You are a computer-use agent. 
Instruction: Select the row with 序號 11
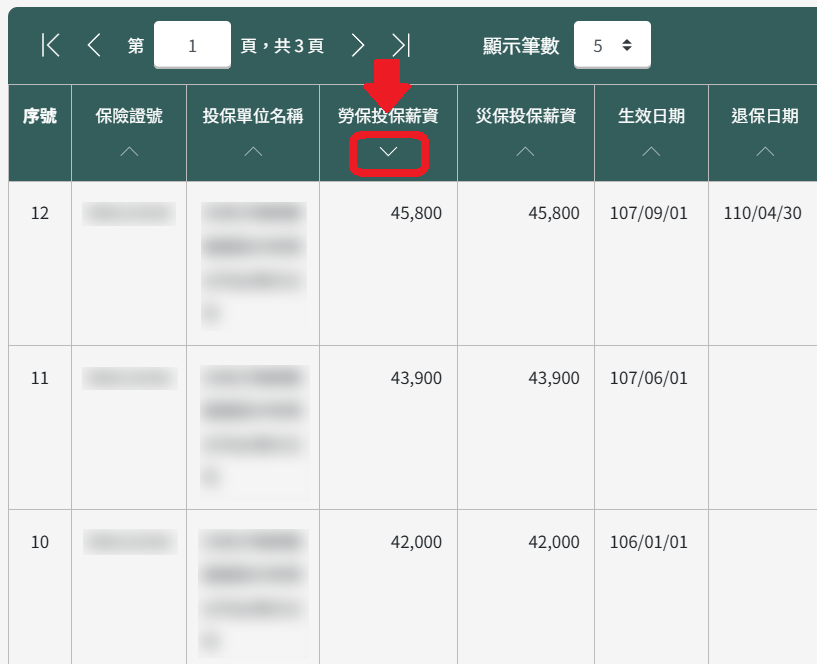pos(40,378)
